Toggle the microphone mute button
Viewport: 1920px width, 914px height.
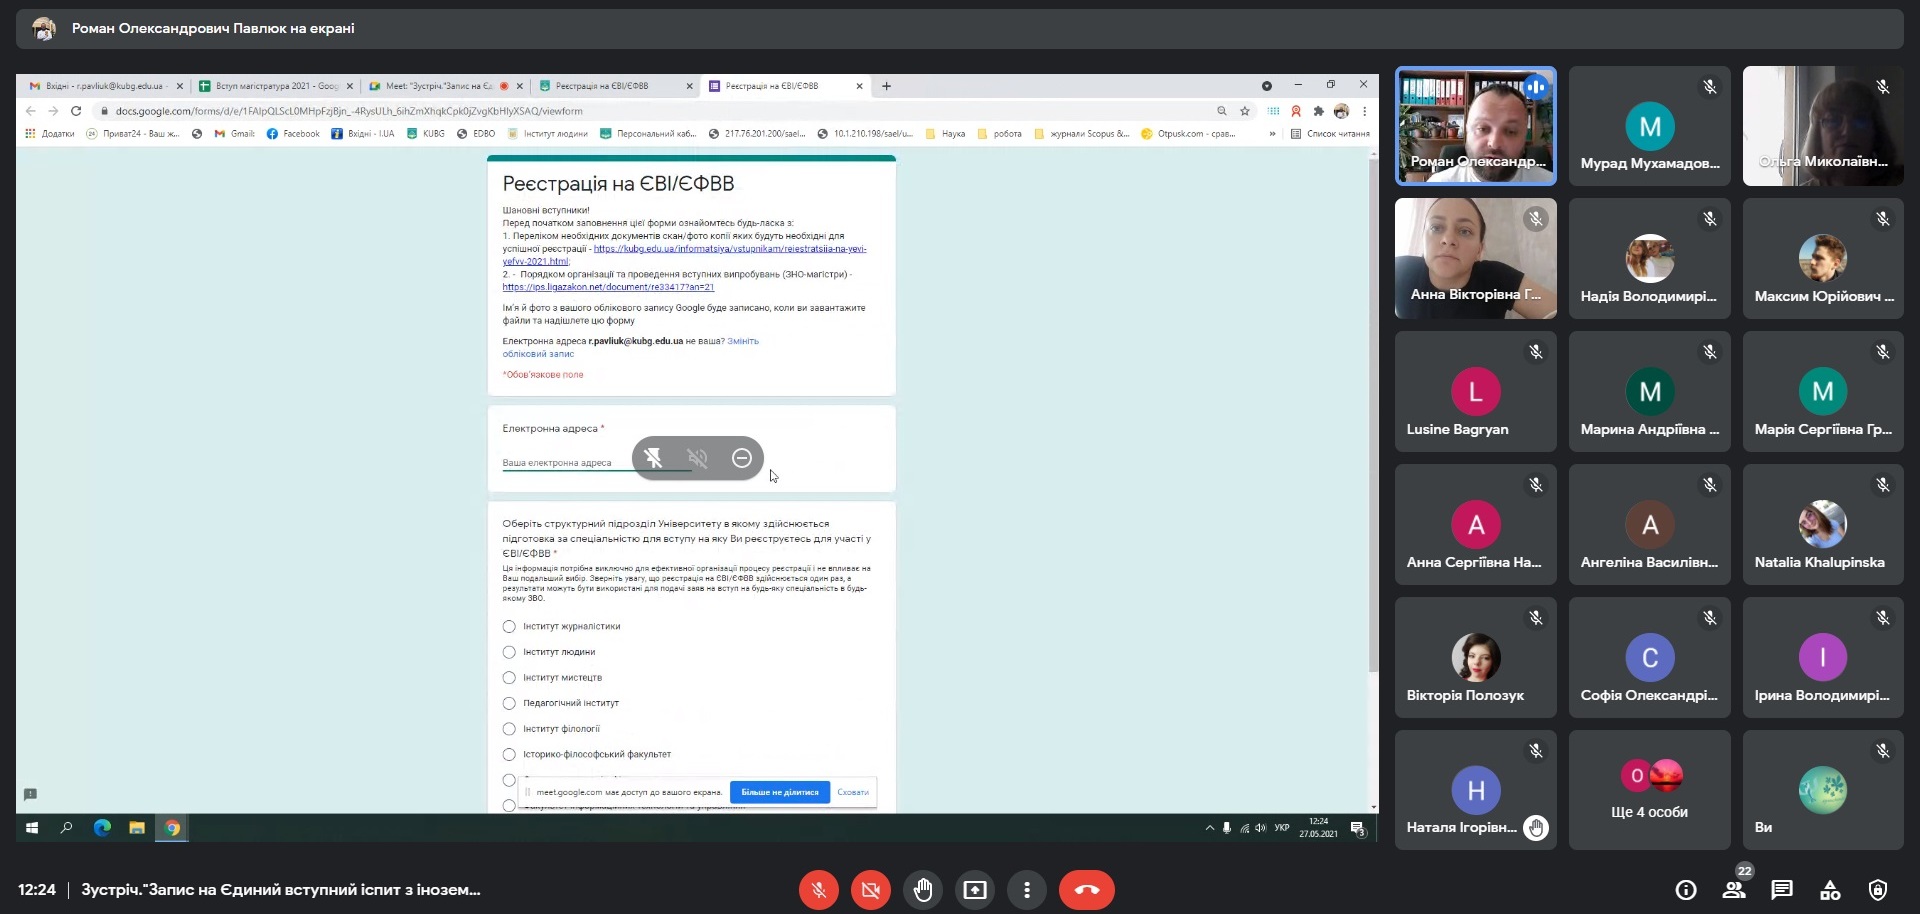[x=819, y=890]
